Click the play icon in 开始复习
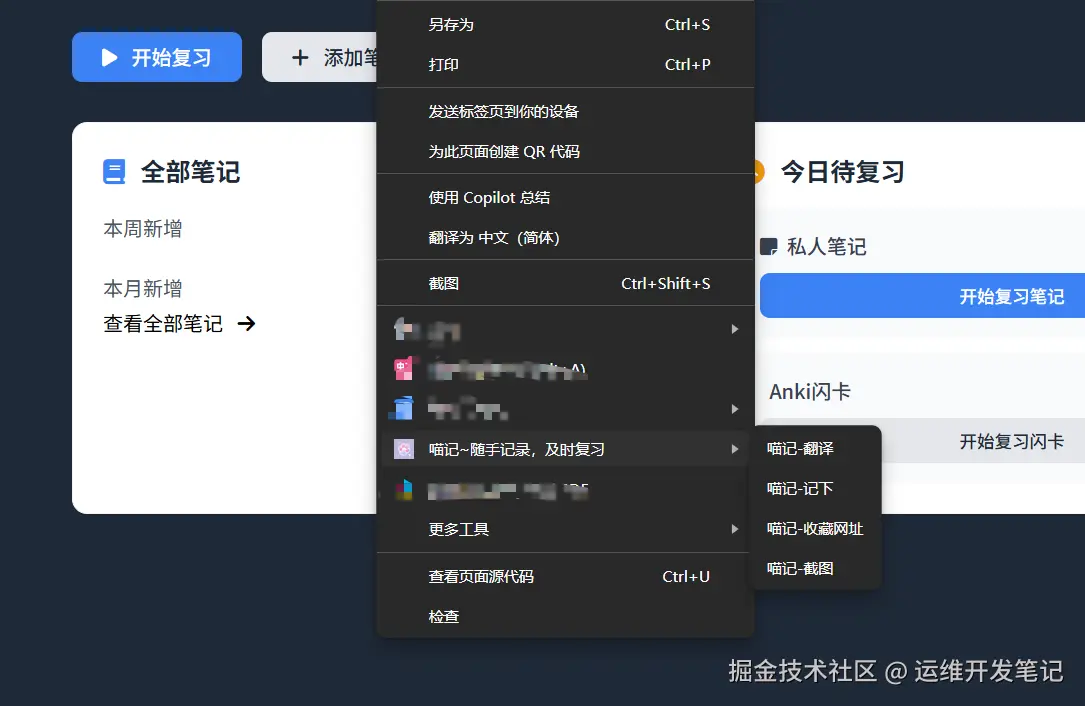The height and width of the screenshot is (706, 1085). point(109,57)
